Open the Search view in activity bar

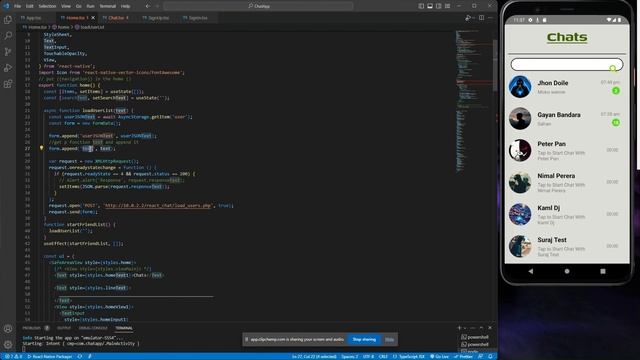pos(8,36)
